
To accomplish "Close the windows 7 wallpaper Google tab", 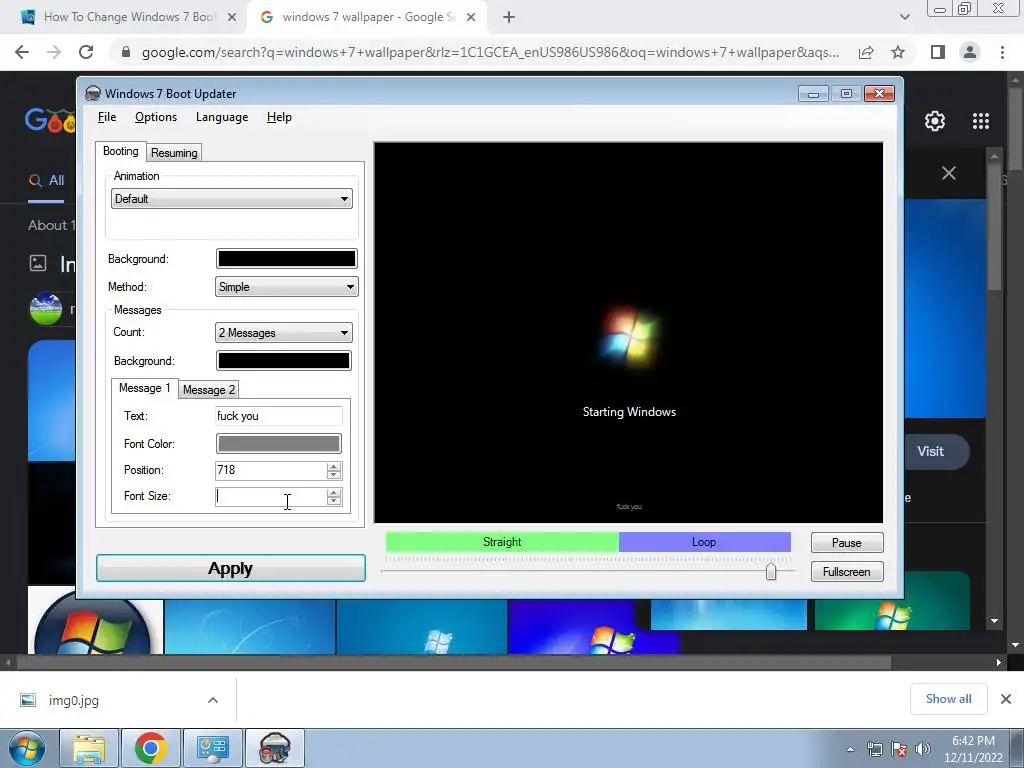I will pyautogui.click(x=471, y=18).
